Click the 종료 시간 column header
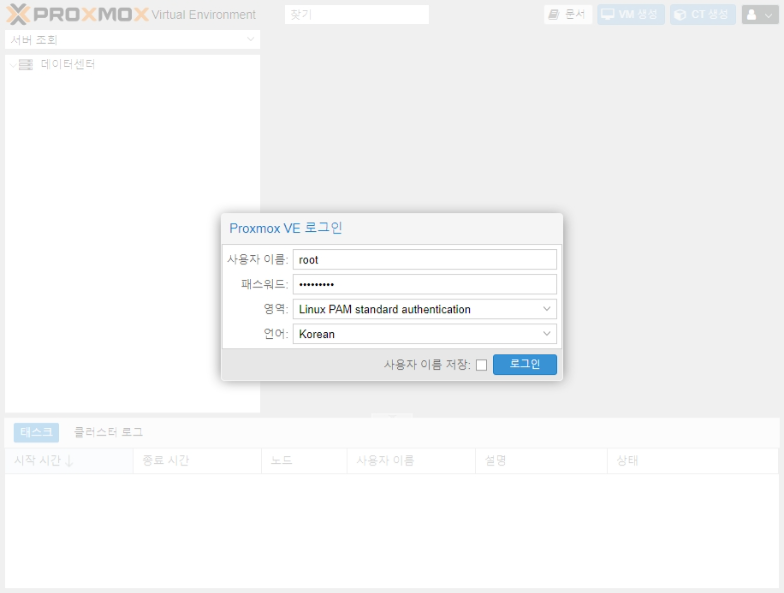The image size is (784, 593). (x=198, y=460)
